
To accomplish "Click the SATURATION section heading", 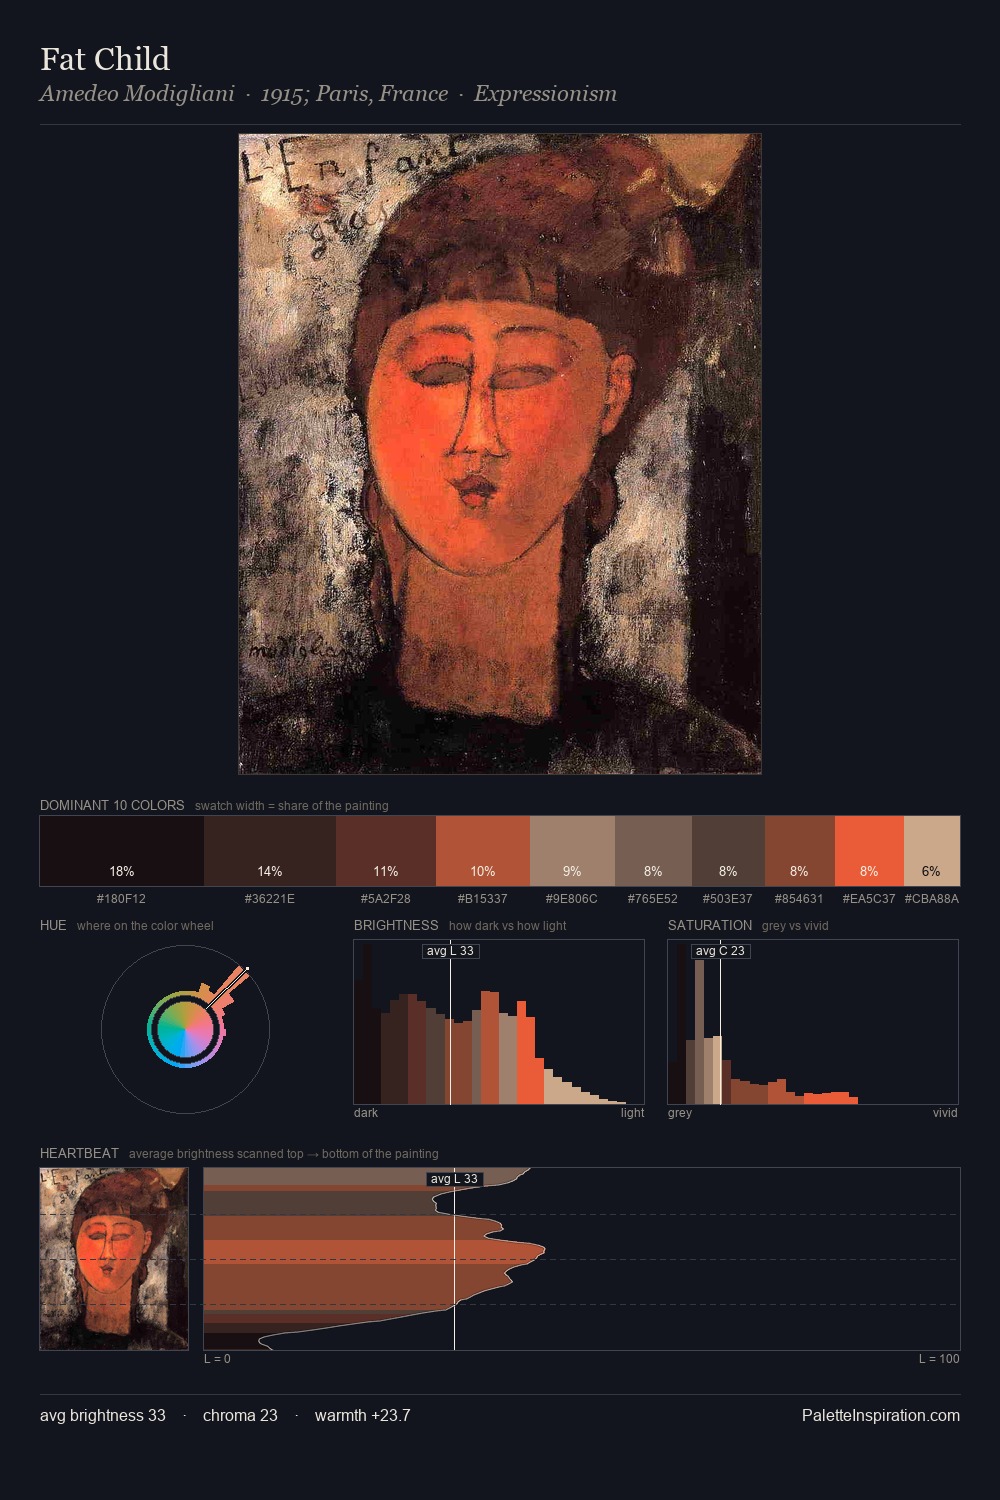I will click(x=710, y=925).
